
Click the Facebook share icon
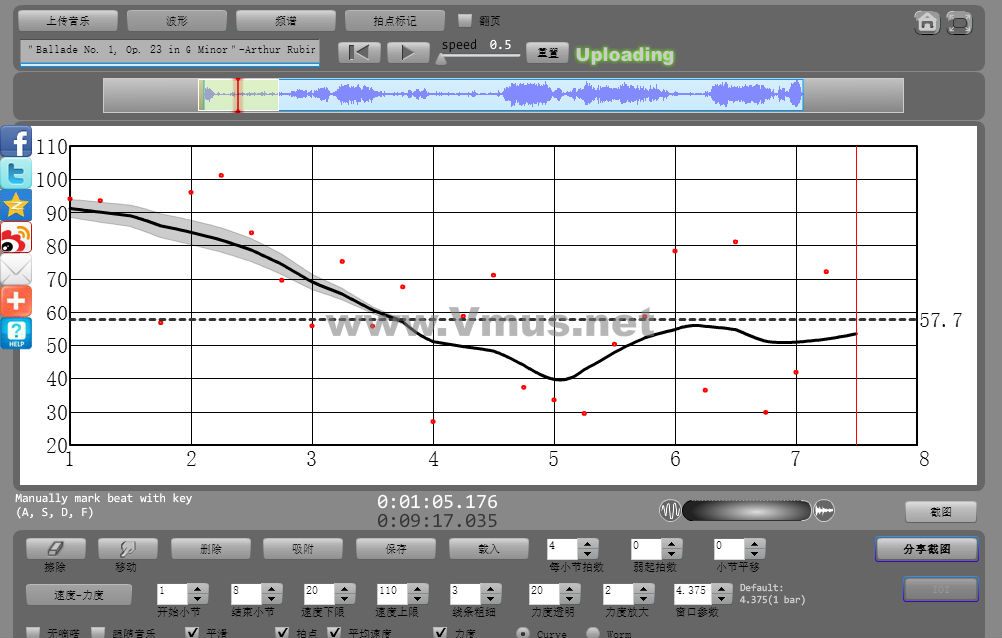[x=16, y=142]
